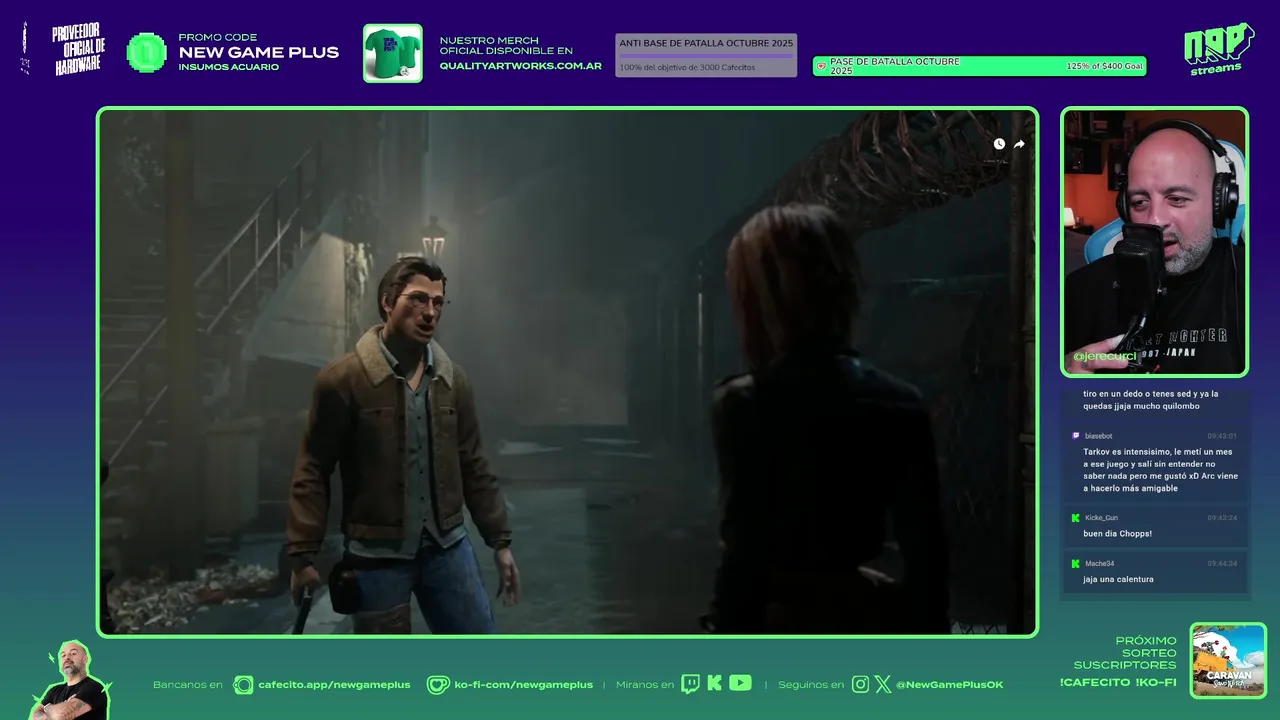Click the Twitch icon in footer
1280x720 pixels.
[690, 684]
